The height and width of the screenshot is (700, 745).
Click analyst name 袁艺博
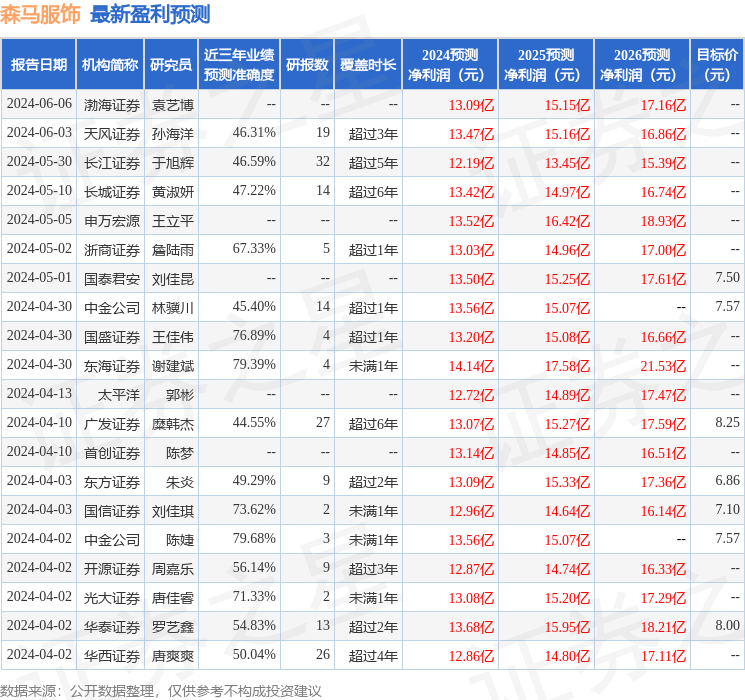point(173,105)
